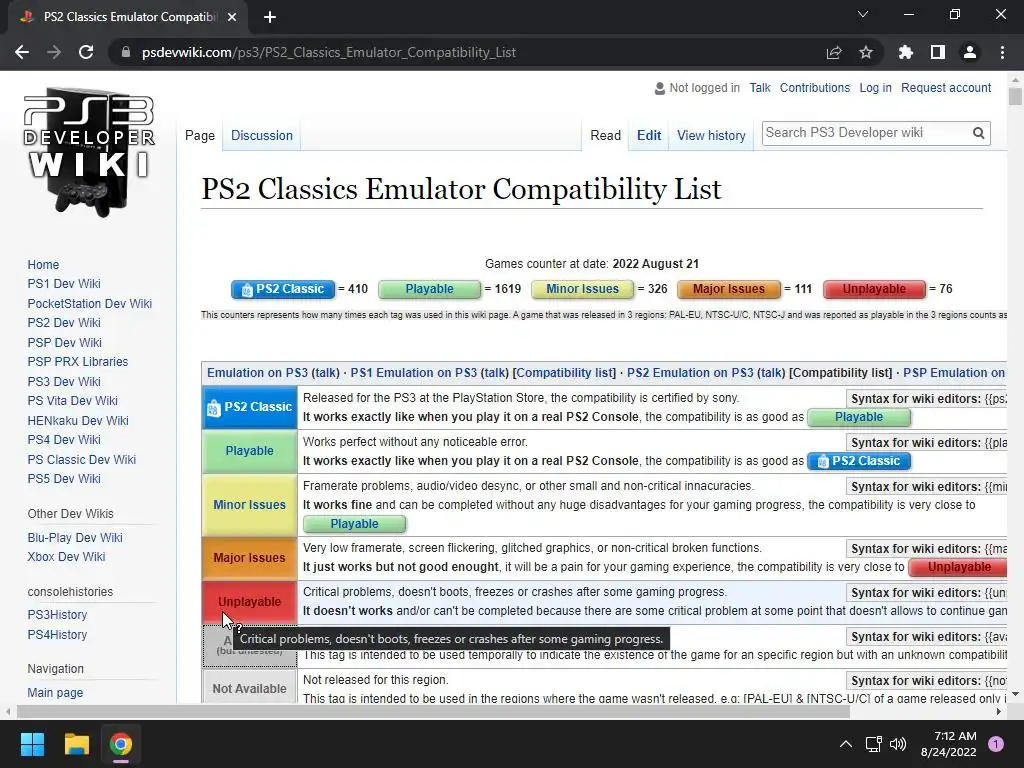Select the browser tab PS2 Classics Emulator
The image size is (1024, 768).
pyautogui.click(x=129, y=17)
